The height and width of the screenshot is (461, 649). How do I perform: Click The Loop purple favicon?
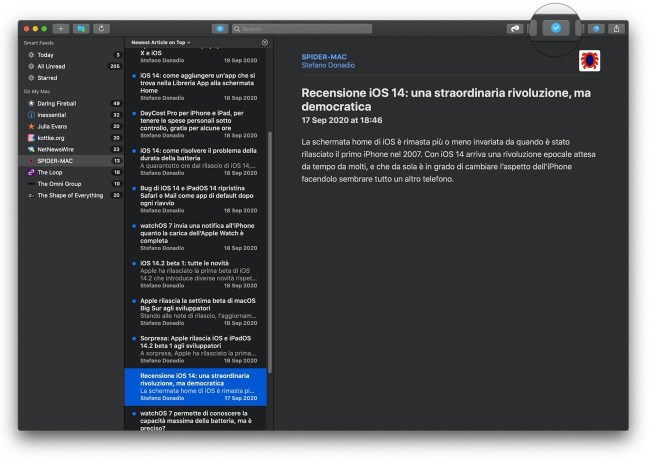(x=31, y=172)
